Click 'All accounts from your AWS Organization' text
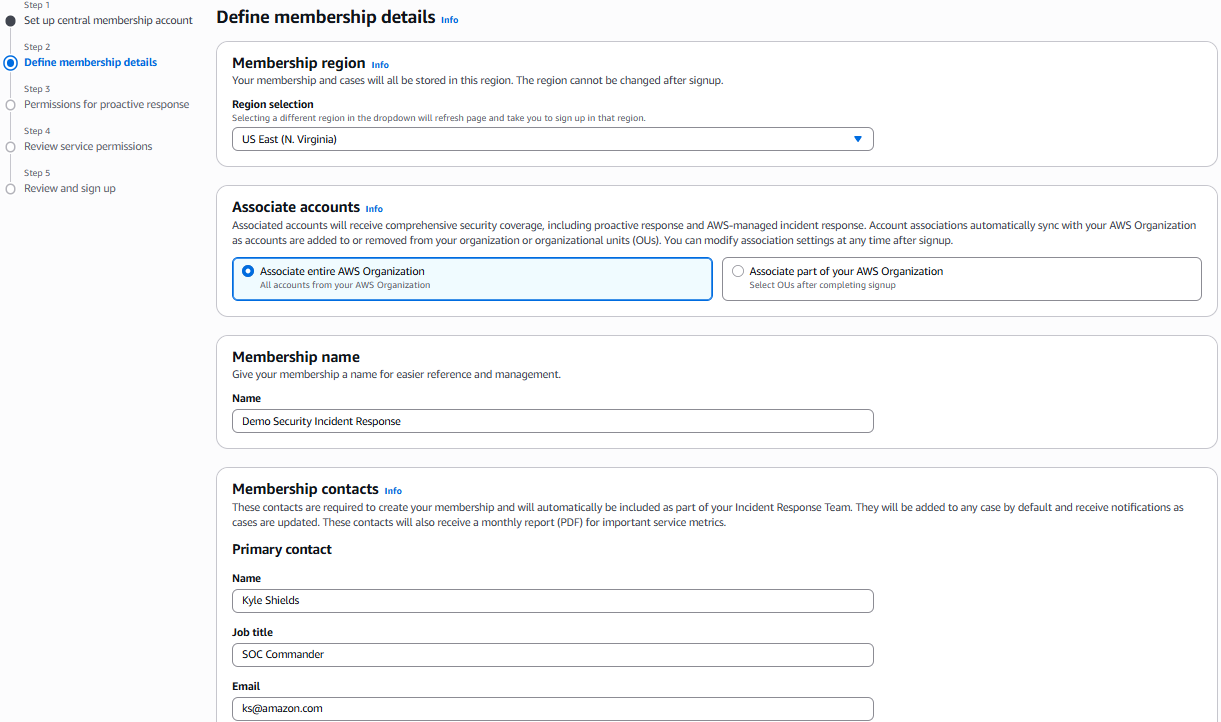The width and height of the screenshot is (1221, 722). pyautogui.click(x=345, y=285)
